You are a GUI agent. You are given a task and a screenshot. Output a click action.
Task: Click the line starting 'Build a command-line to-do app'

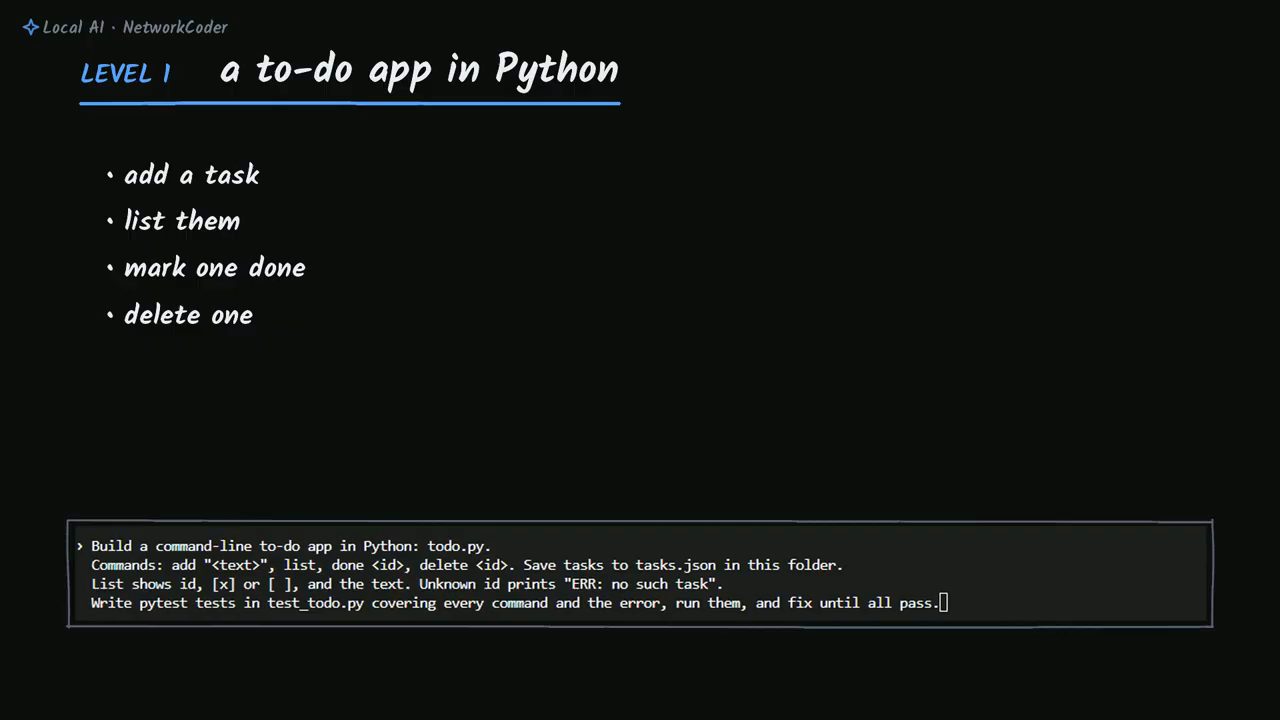(x=291, y=546)
